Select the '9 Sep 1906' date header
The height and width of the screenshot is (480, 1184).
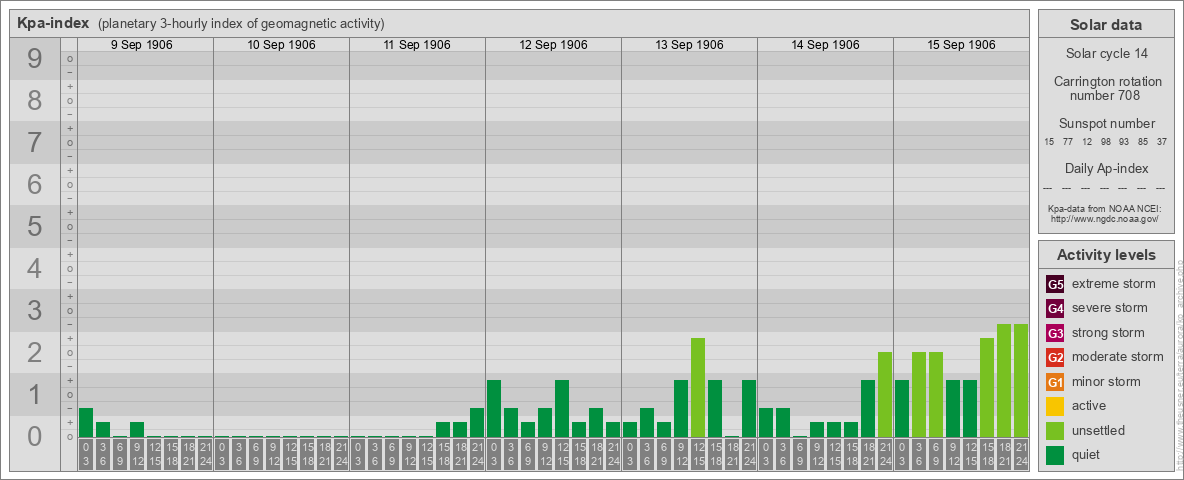(x=142, y=45)
